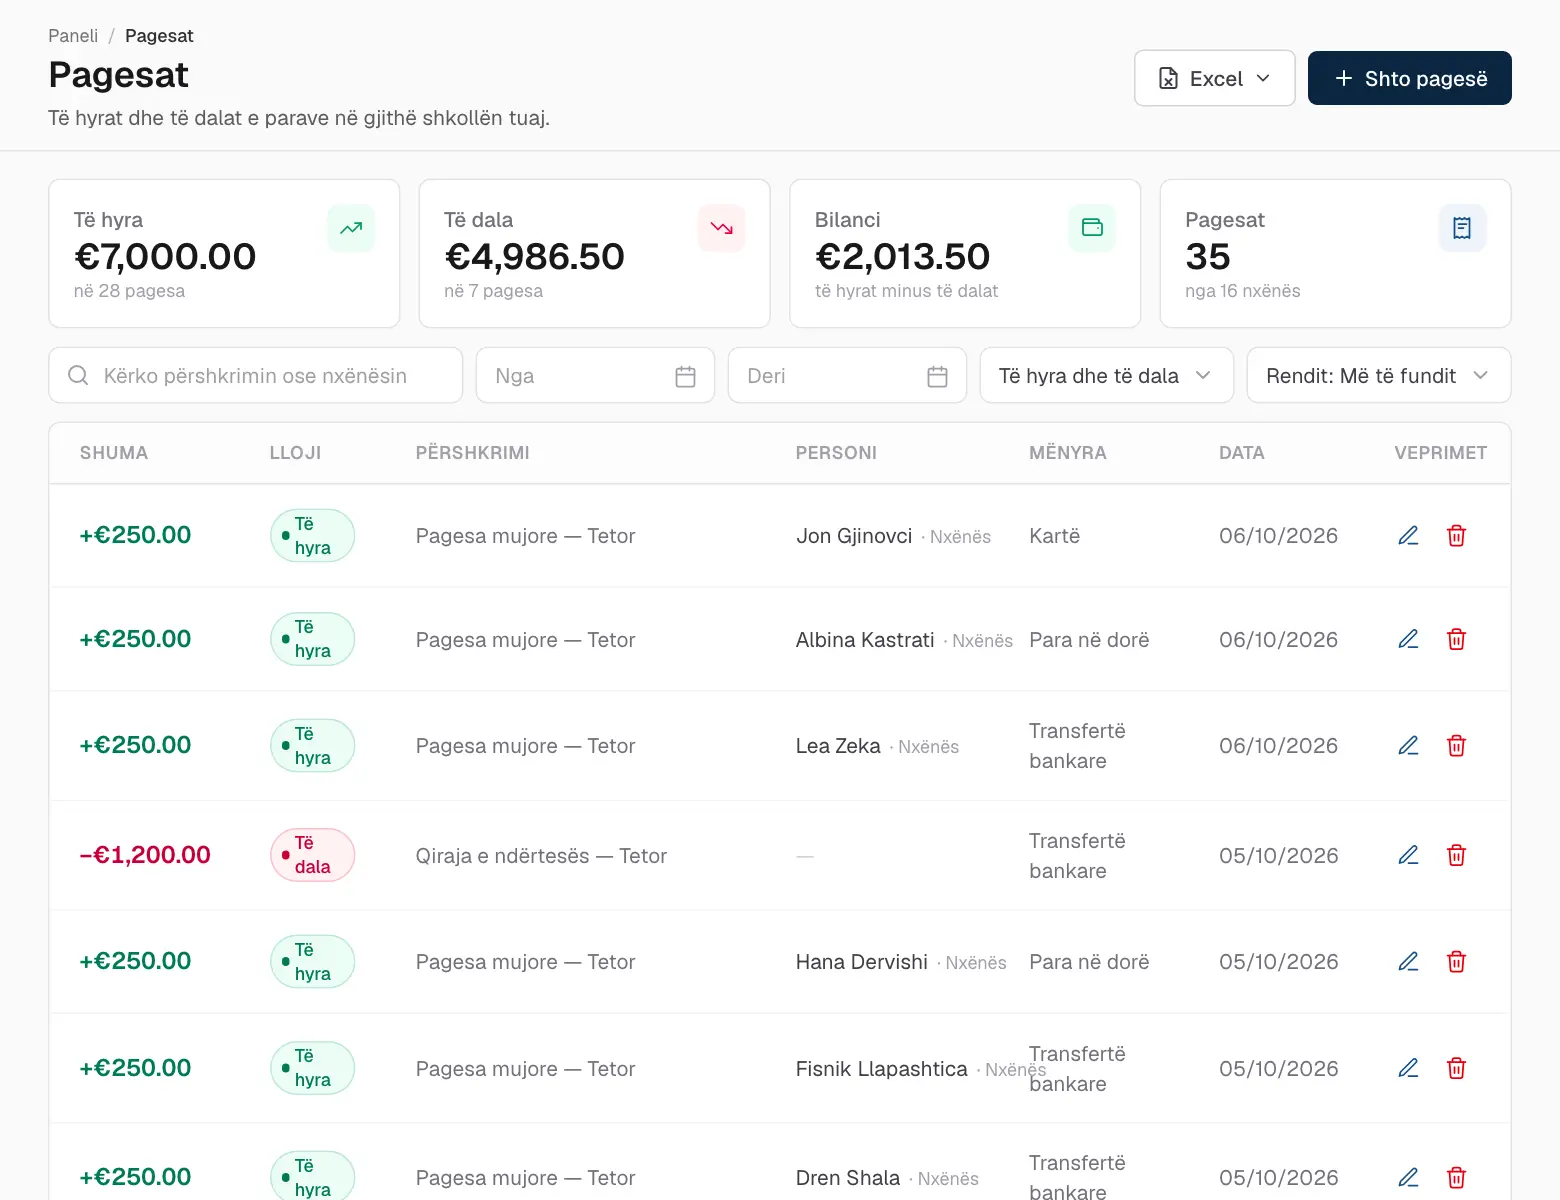1560x1200 pixels.
Task: Delete Albina Kastrati payment
Action: point(1456,639)
